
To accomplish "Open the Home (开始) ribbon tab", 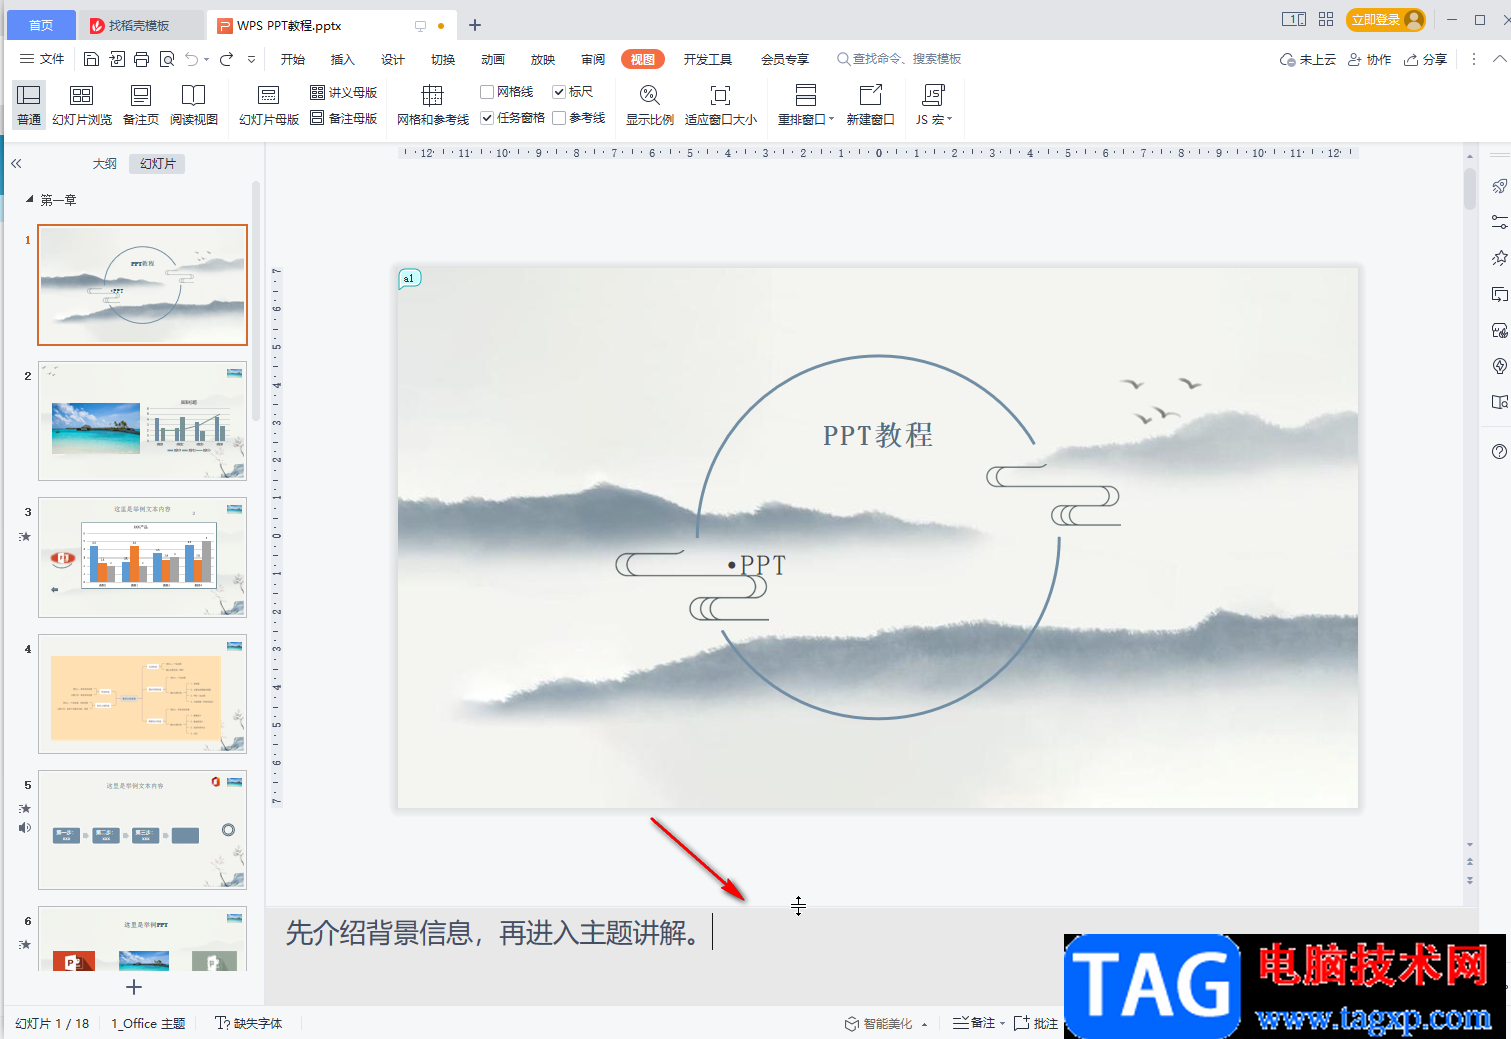I will click(293, 59).
